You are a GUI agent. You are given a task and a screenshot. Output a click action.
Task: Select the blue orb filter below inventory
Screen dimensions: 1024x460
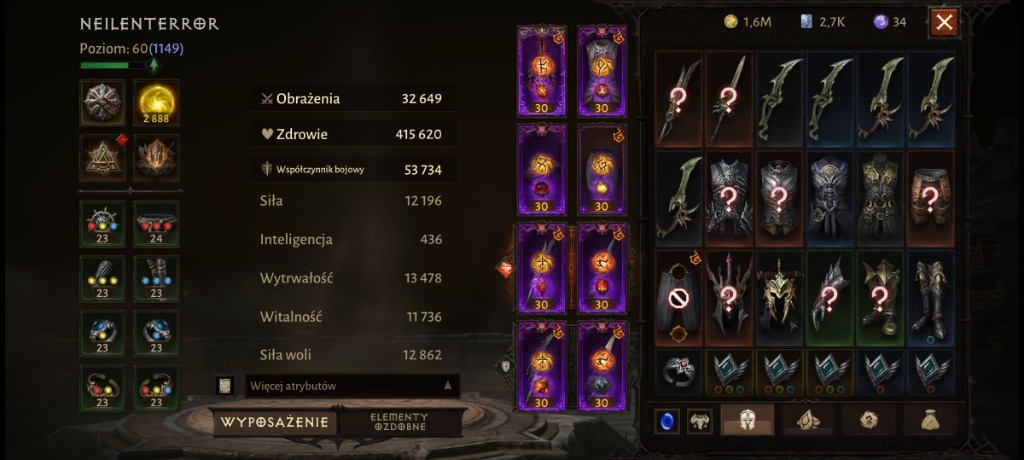667,421
